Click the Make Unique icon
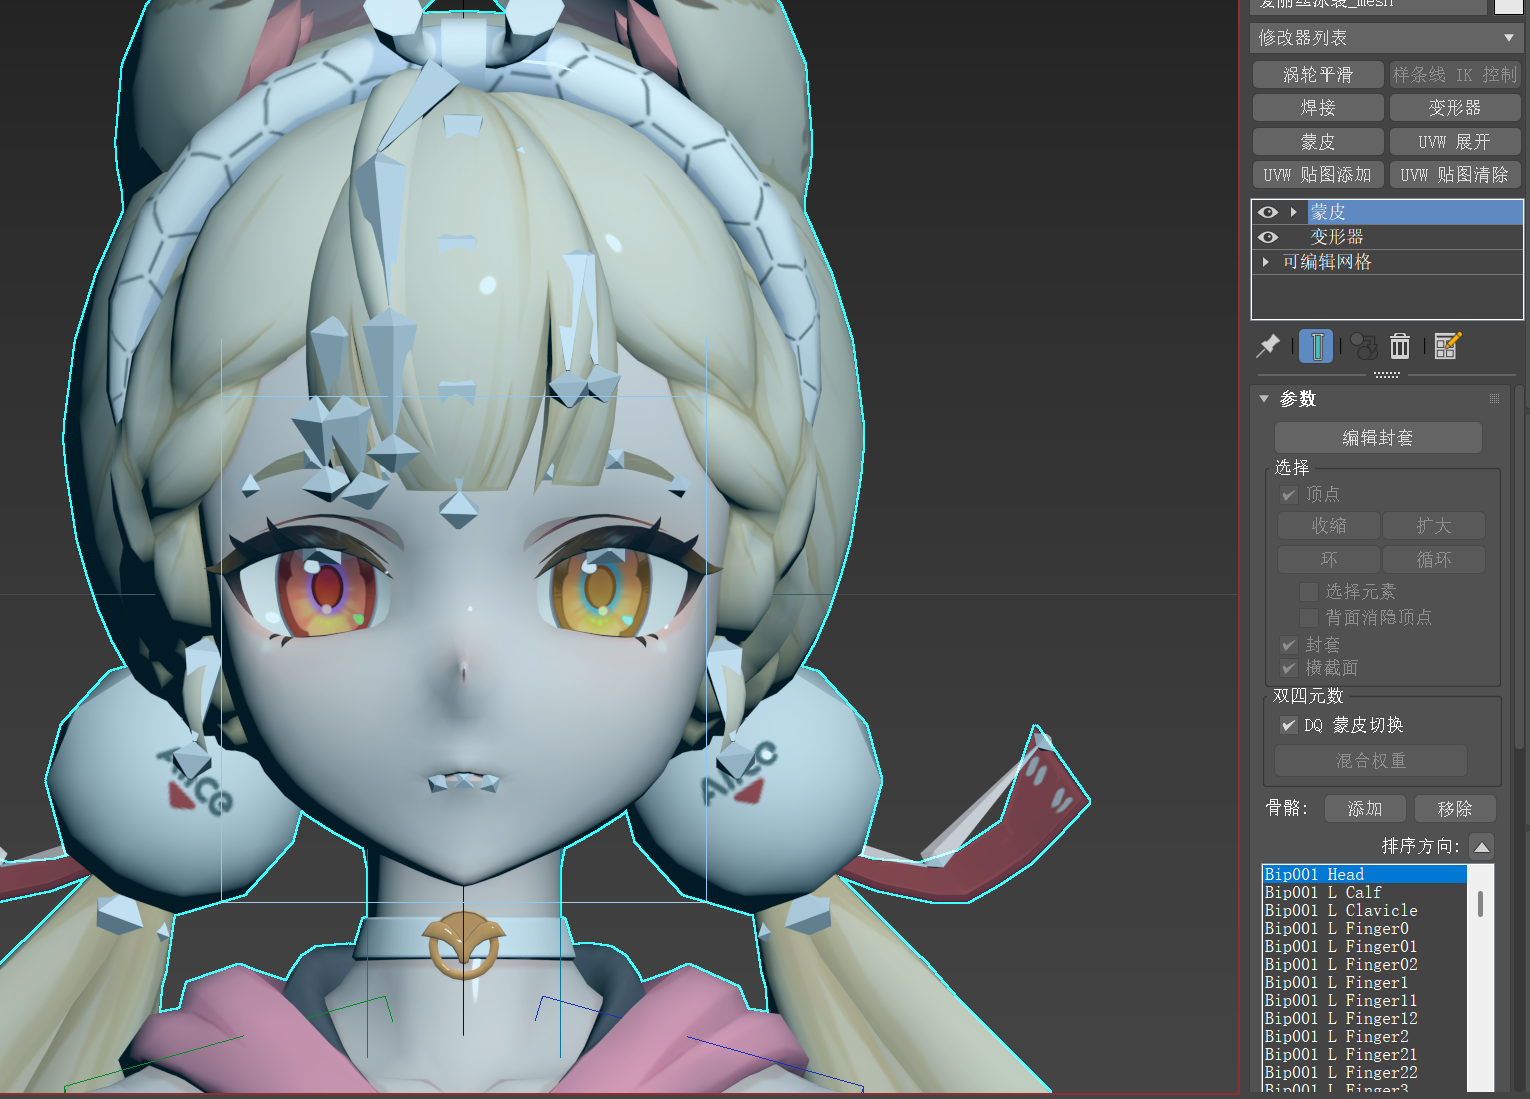Viewport: 1530px width, 1099px height. tap(1363, 346)
